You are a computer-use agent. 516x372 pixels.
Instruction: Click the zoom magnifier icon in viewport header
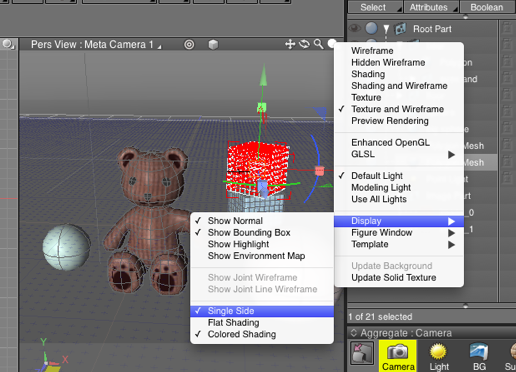(319, 44)
